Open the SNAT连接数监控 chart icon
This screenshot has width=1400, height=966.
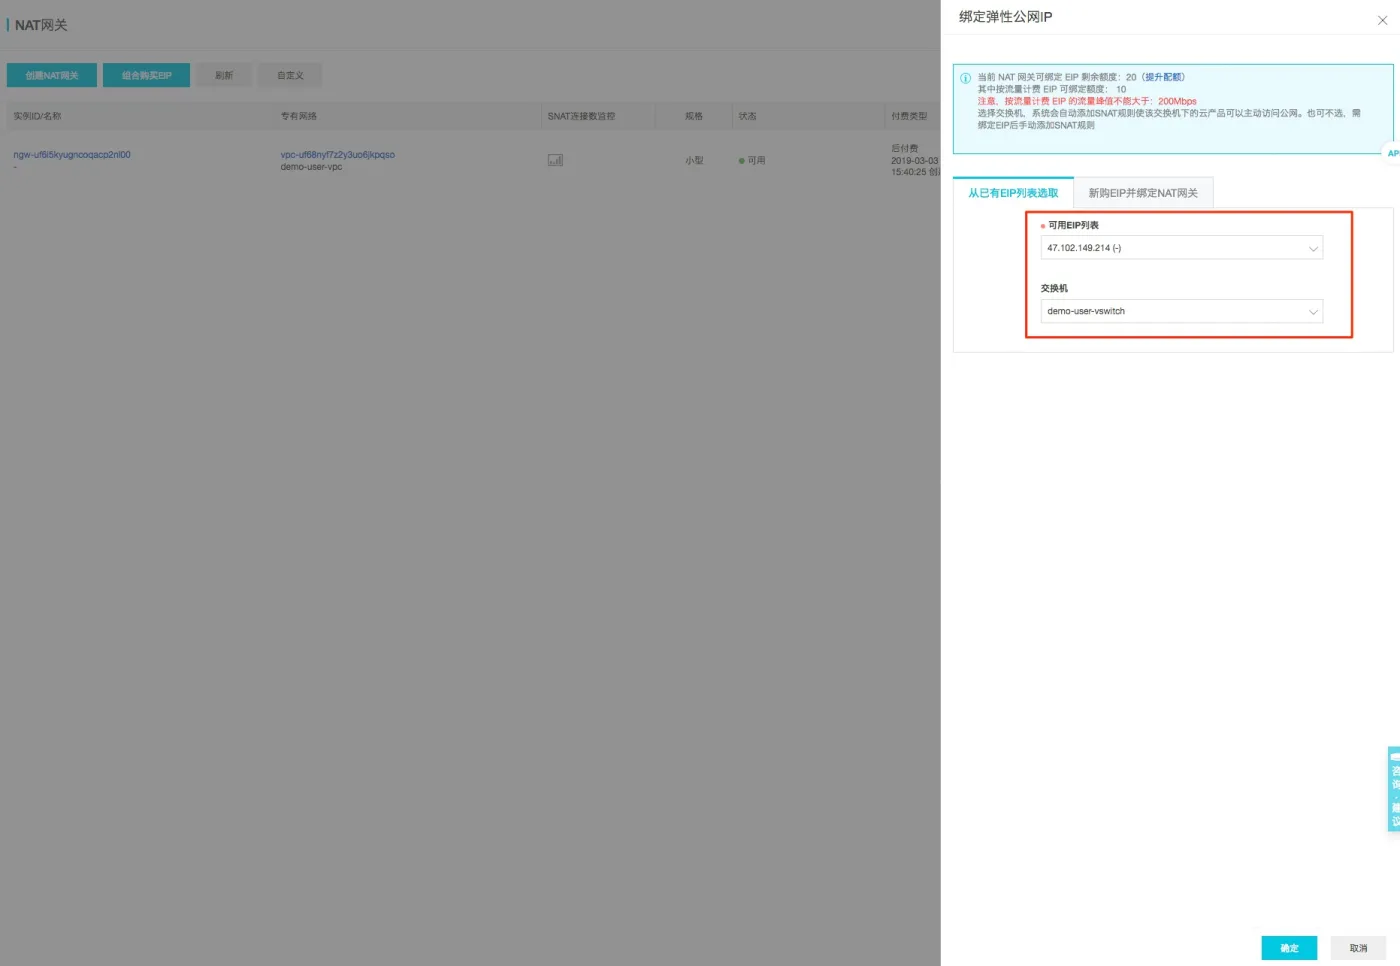(555, 160)
